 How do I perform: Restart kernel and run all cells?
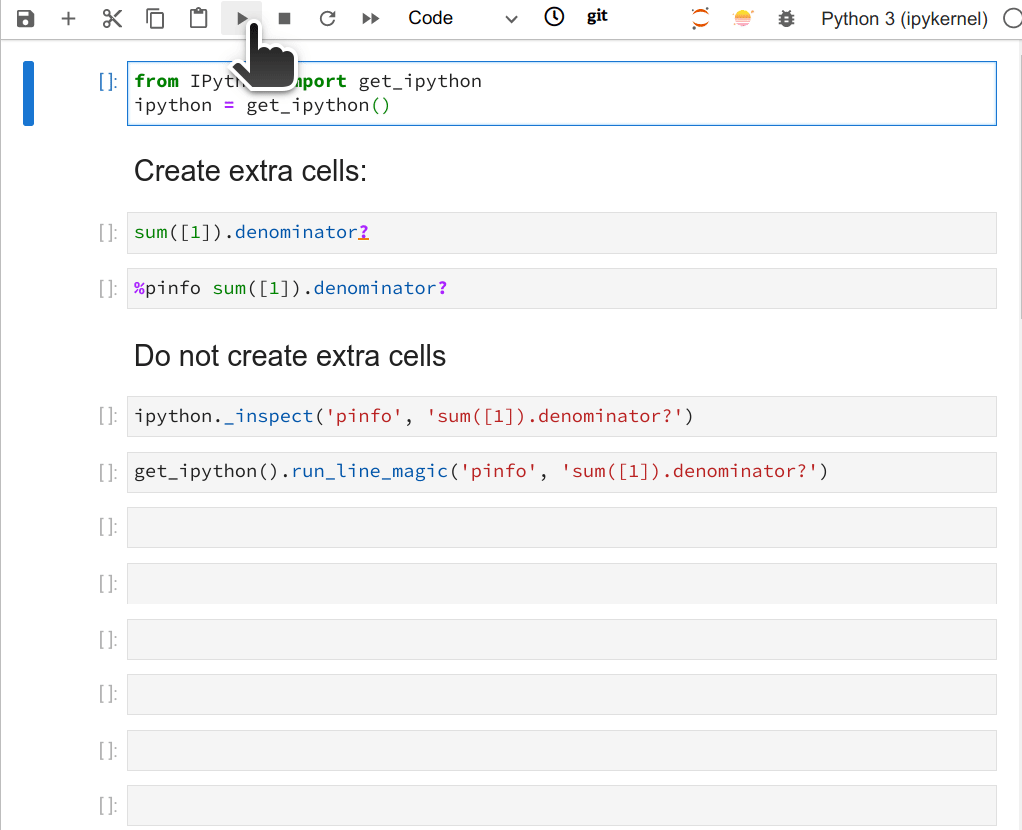[370, 18]
